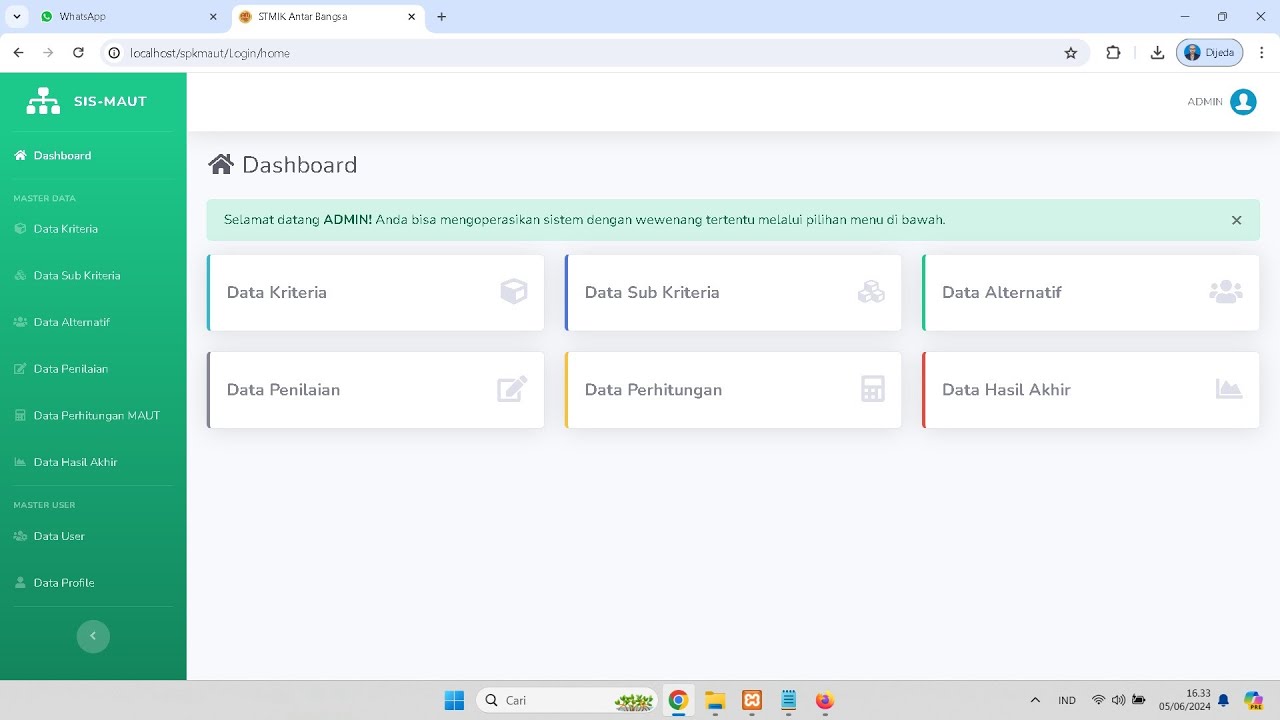Open Chrome from the taskbar

pyautogui.click(x=678, y=700)
